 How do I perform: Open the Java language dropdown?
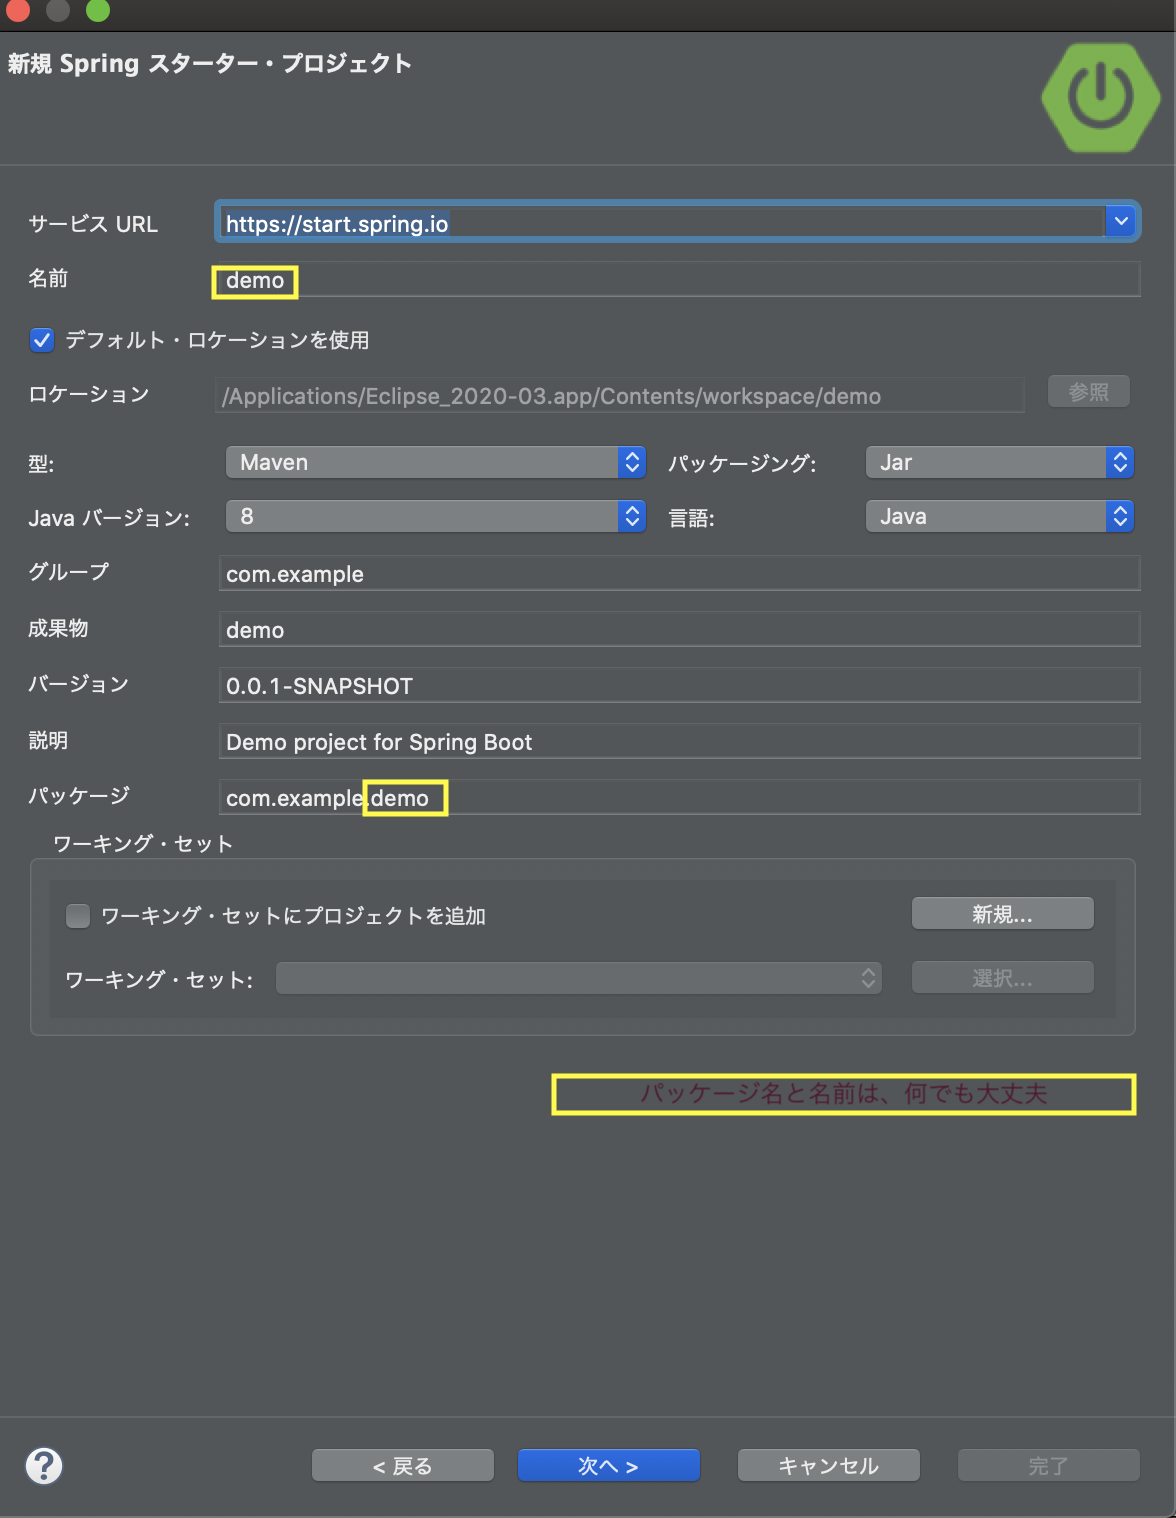pyautogui.click(x=1000, y=516)
